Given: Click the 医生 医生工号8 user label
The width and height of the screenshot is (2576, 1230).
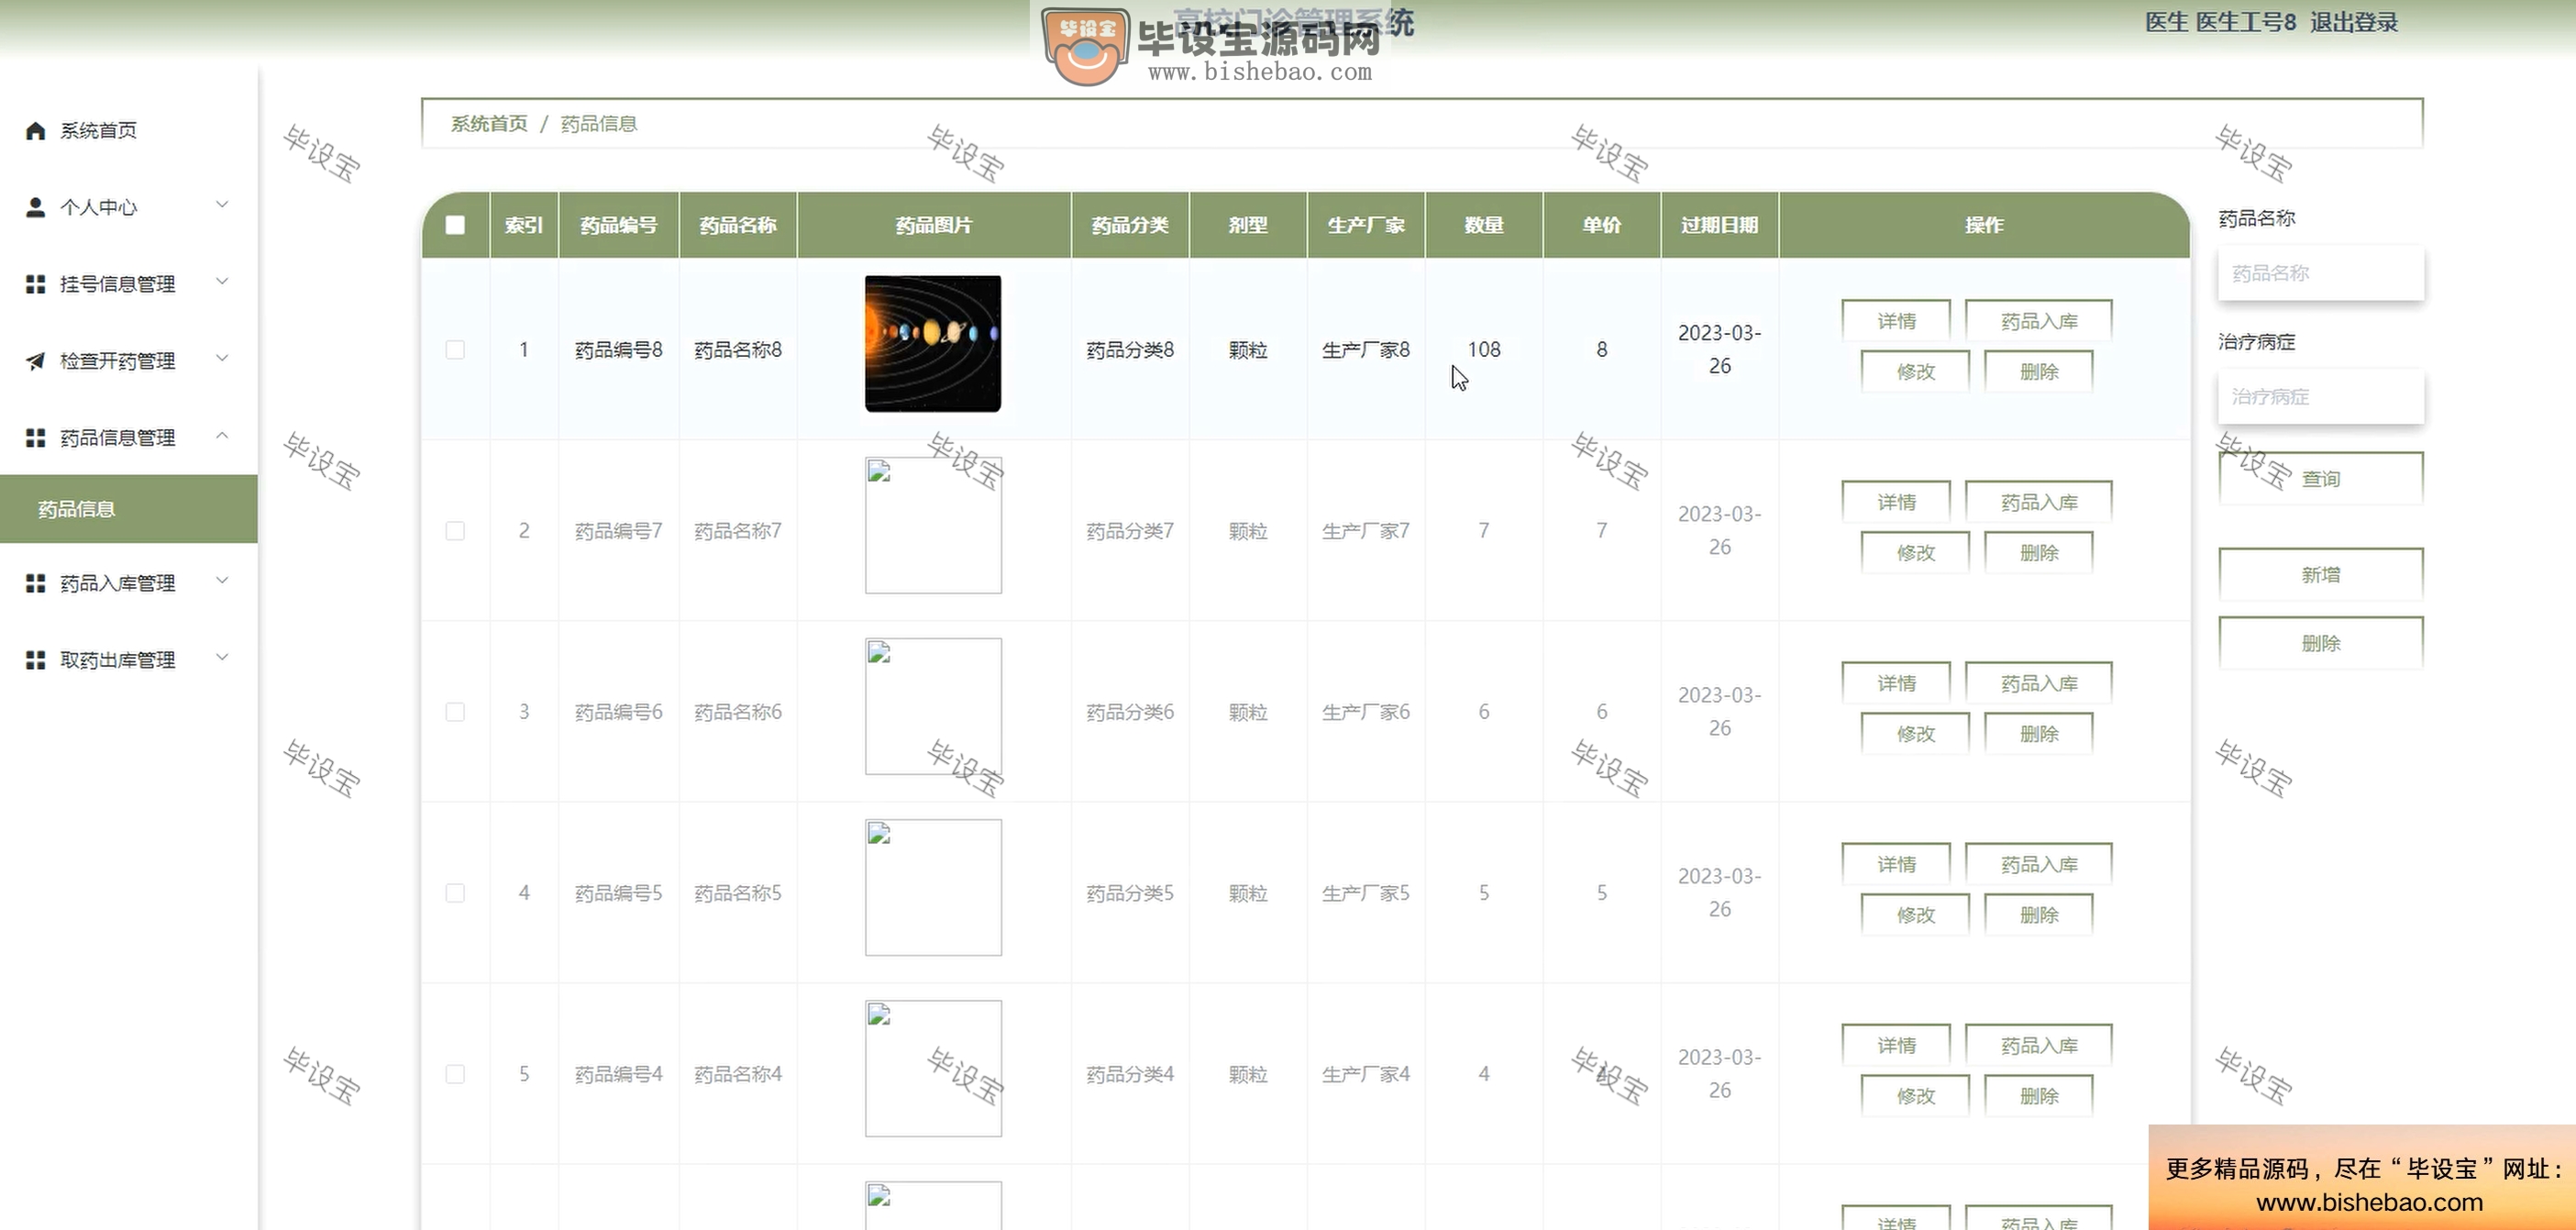Looking at the screenshot, I should tap(2220, 22).
